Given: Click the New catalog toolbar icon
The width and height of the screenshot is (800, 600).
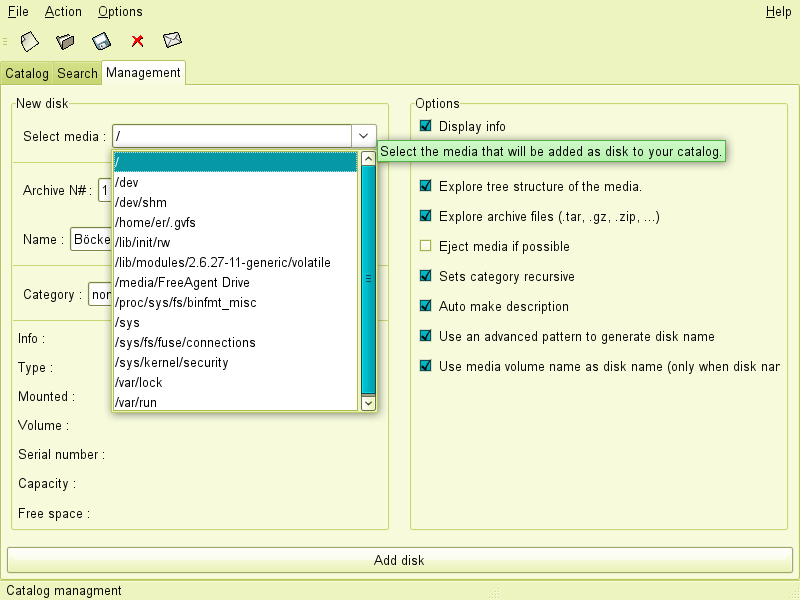Looking at the screenshot, I should (x=30, y=41).
